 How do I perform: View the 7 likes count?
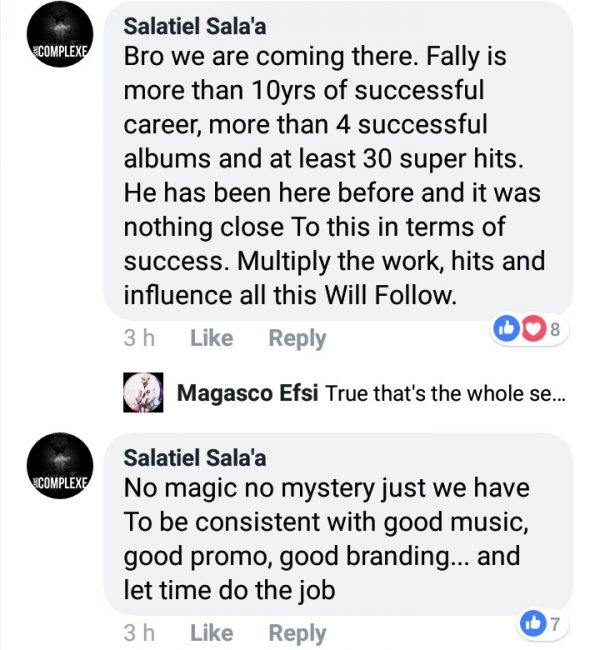553,623
